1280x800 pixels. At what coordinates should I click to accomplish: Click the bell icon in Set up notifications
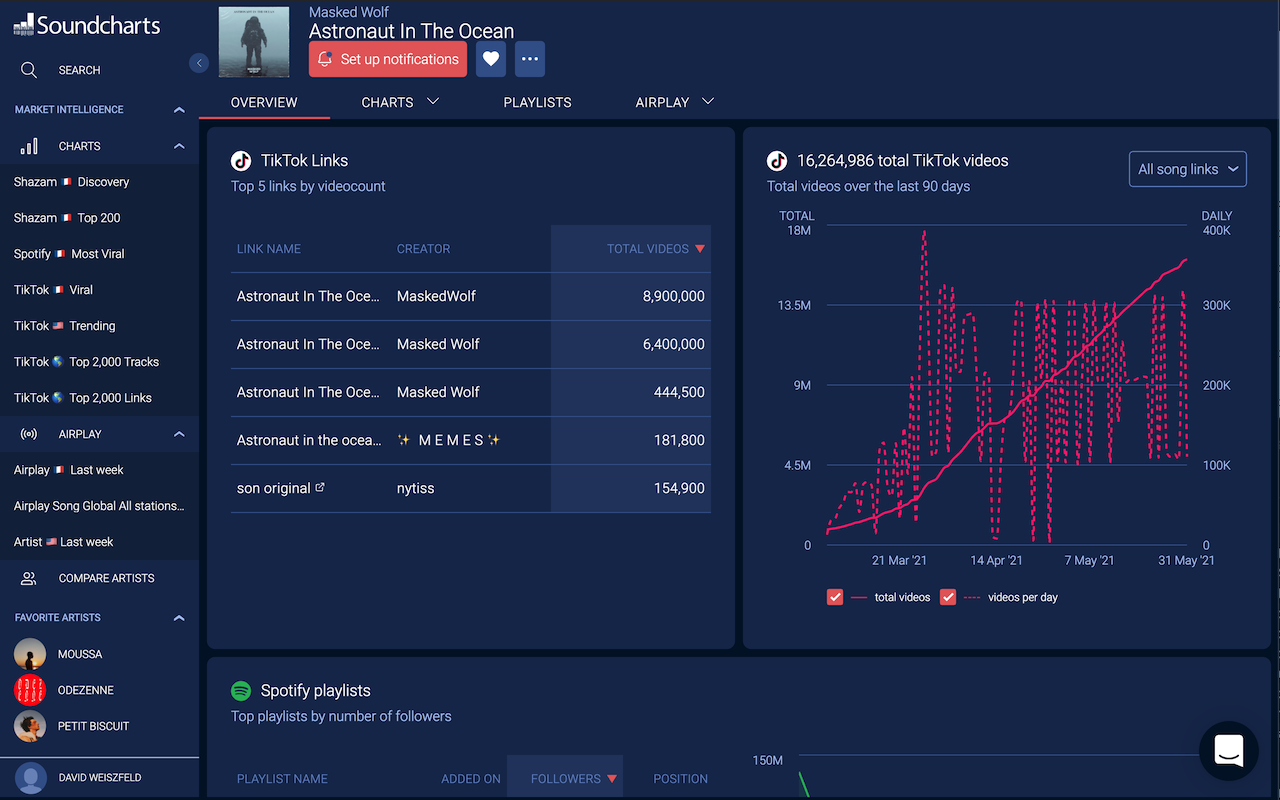point(325,59)
